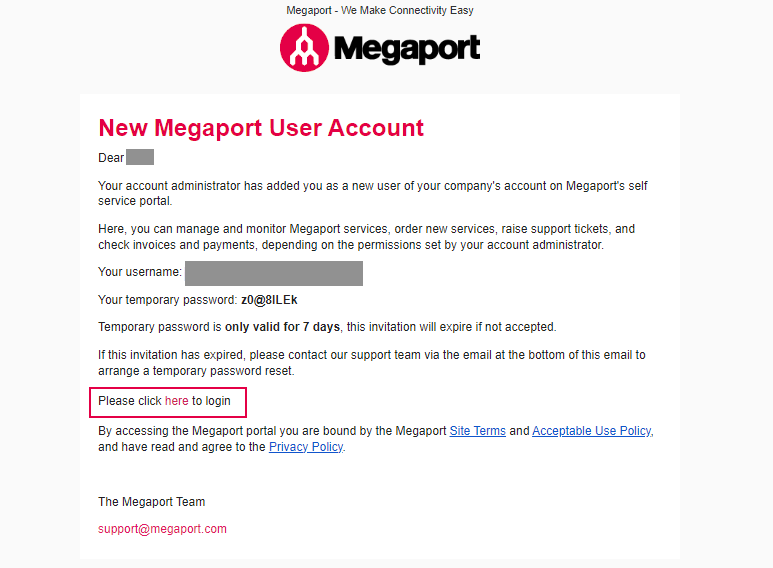Click the 'Megaport - We Make Connectivity Easy' tagline
This screenshot has width=773, height=568.
(380, 10)
